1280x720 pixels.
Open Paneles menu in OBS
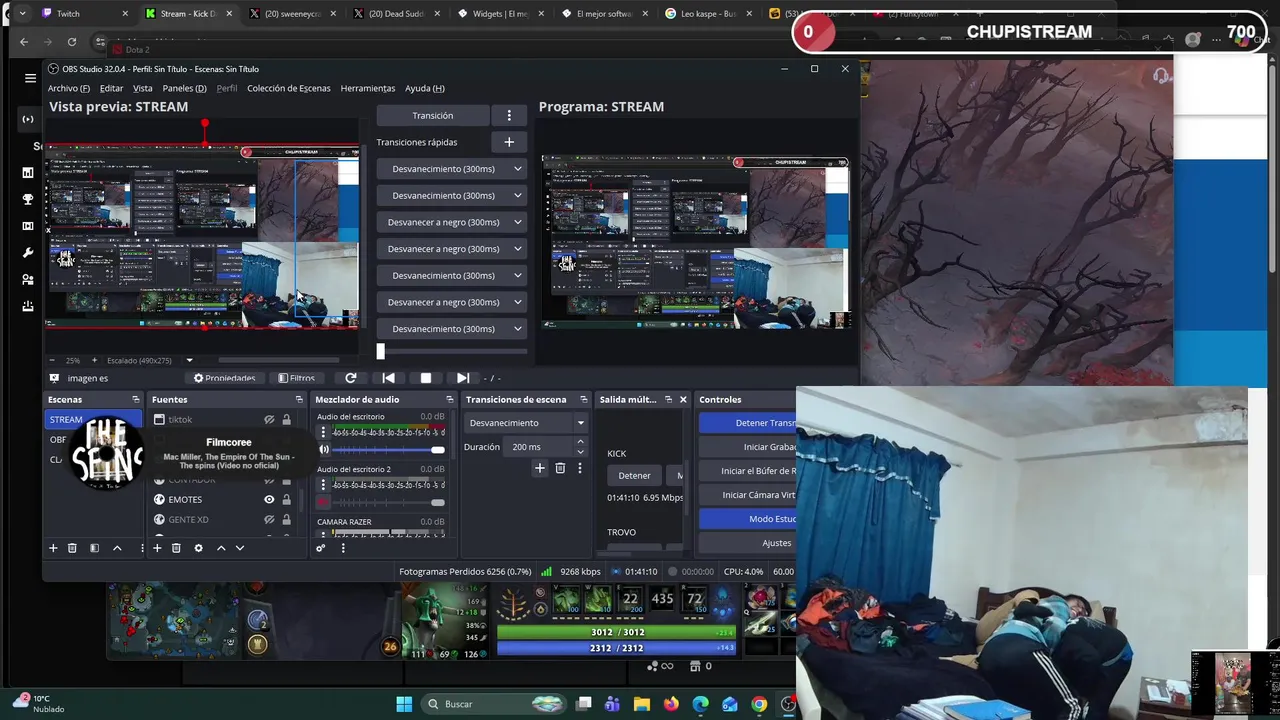click(x=184, y=88)
